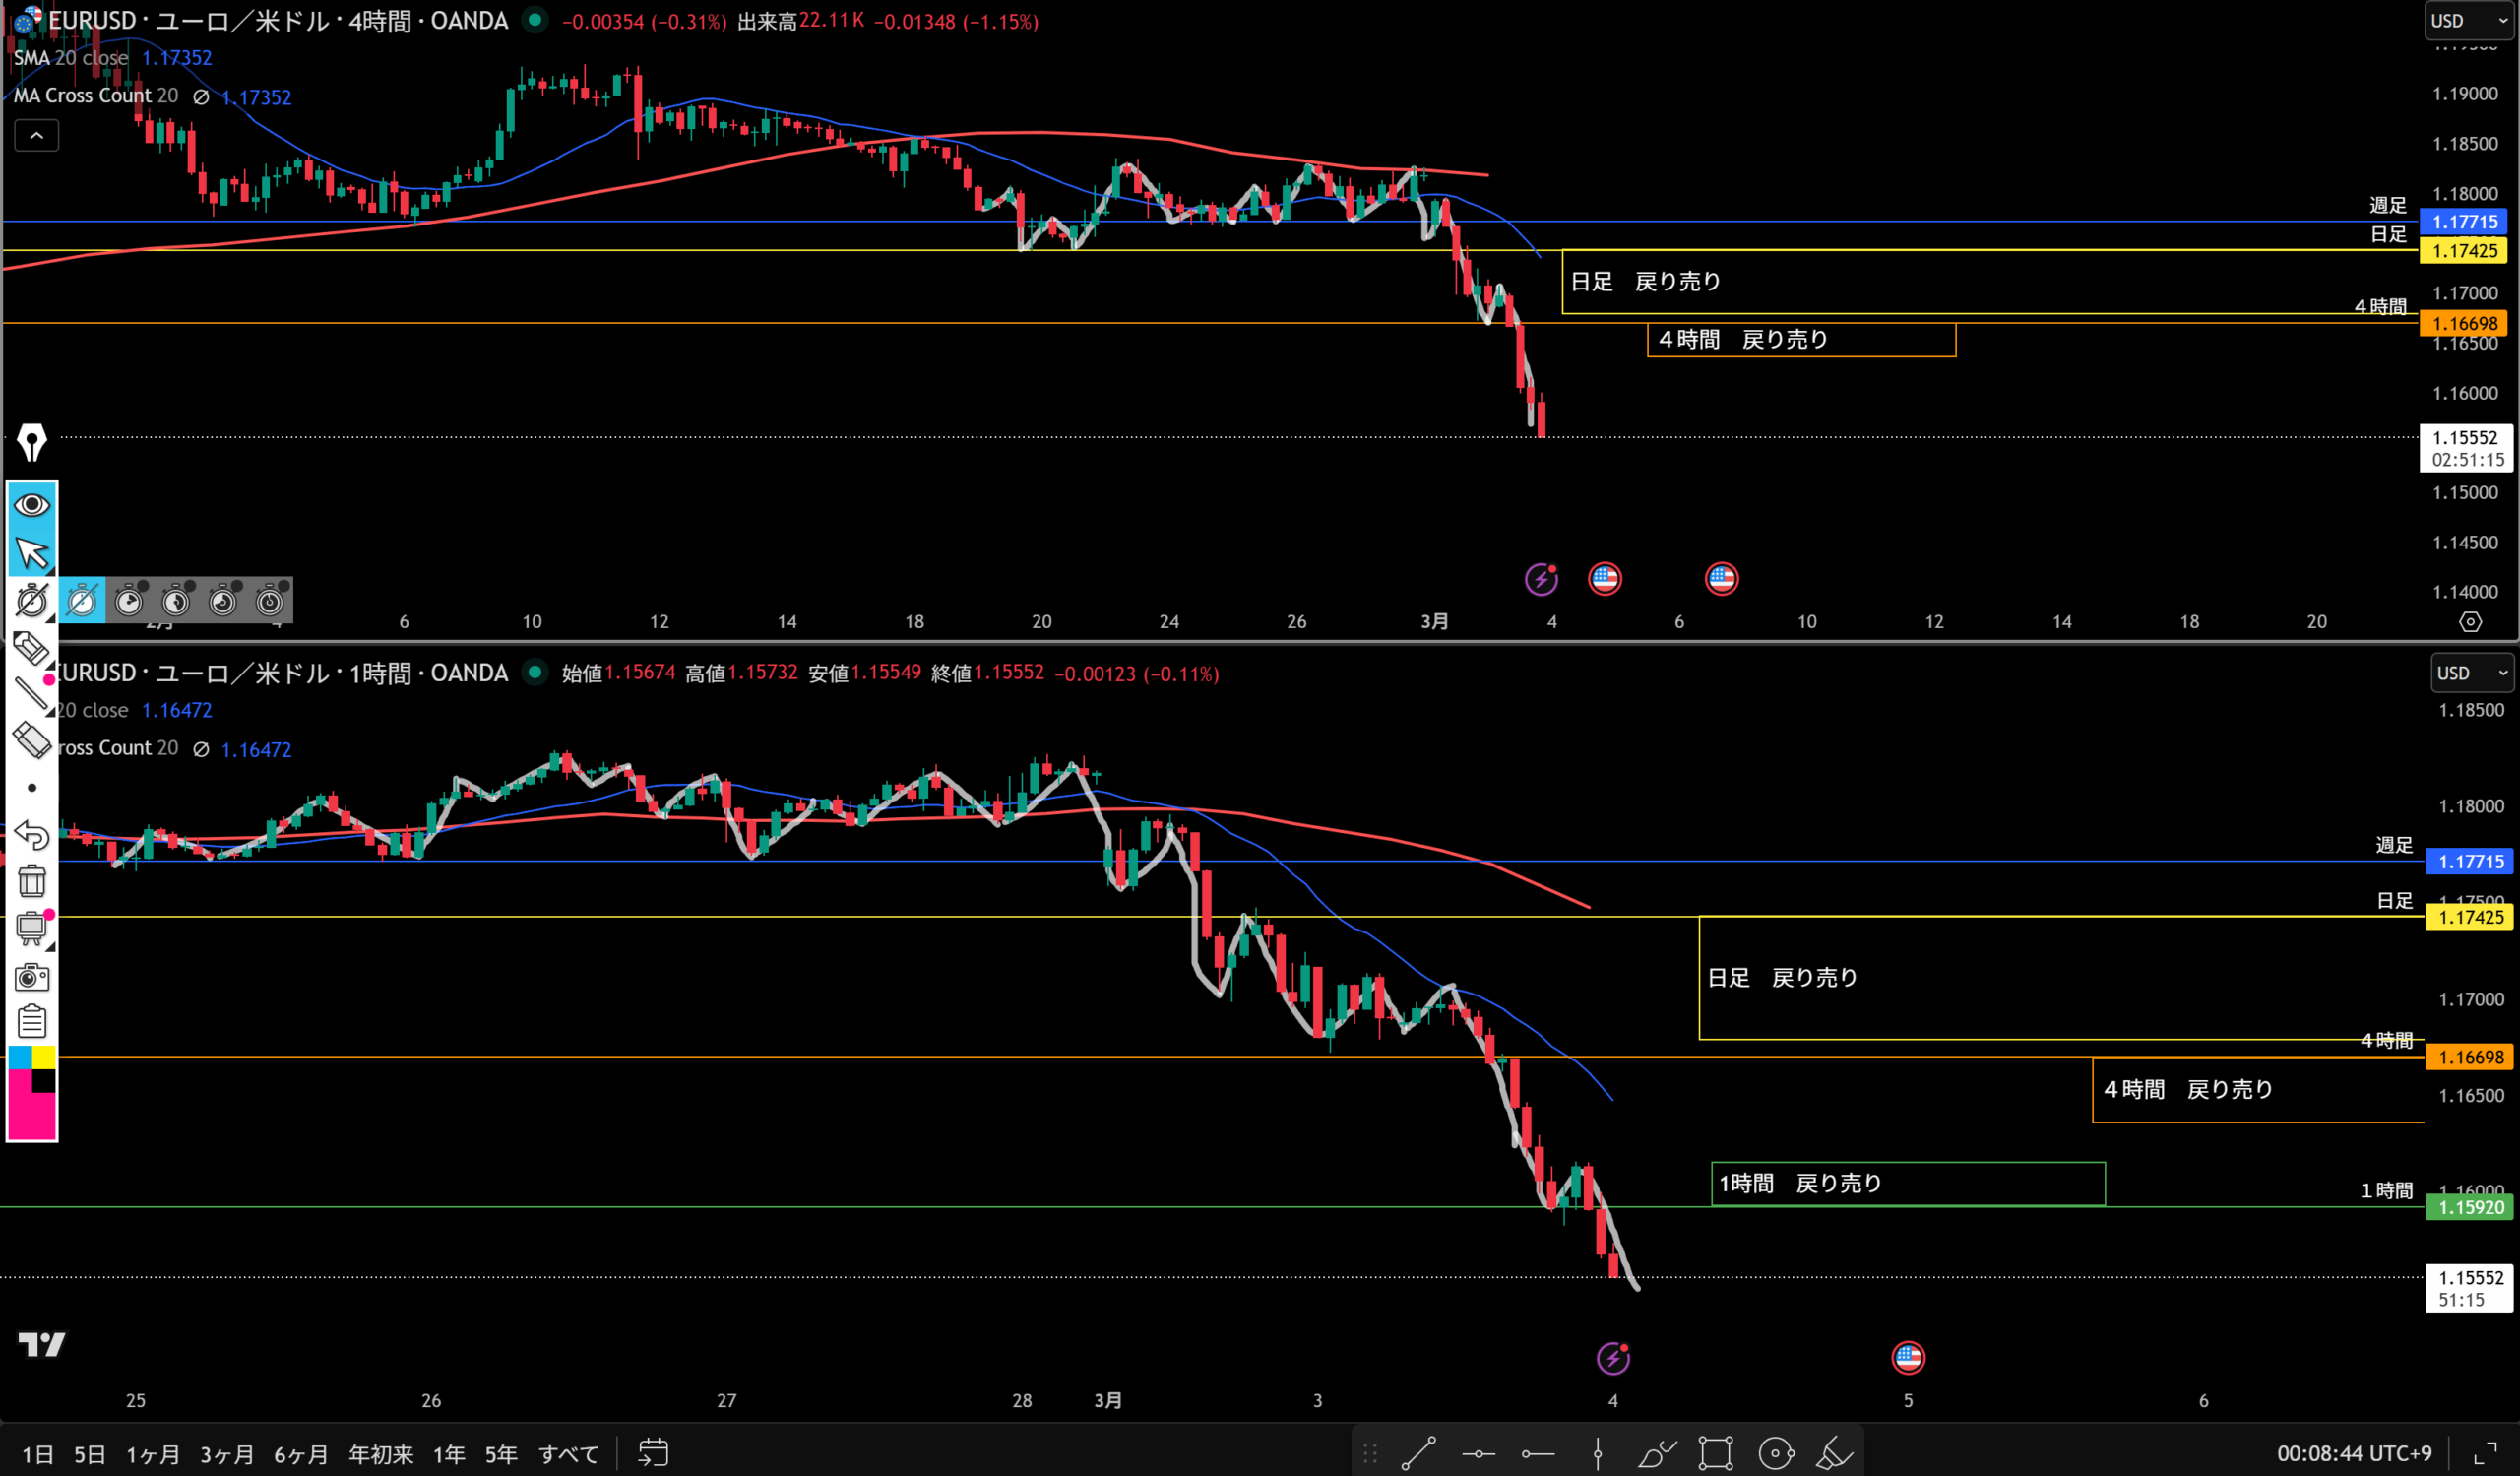Select the 年初来 time range

tap(380, 1454)
